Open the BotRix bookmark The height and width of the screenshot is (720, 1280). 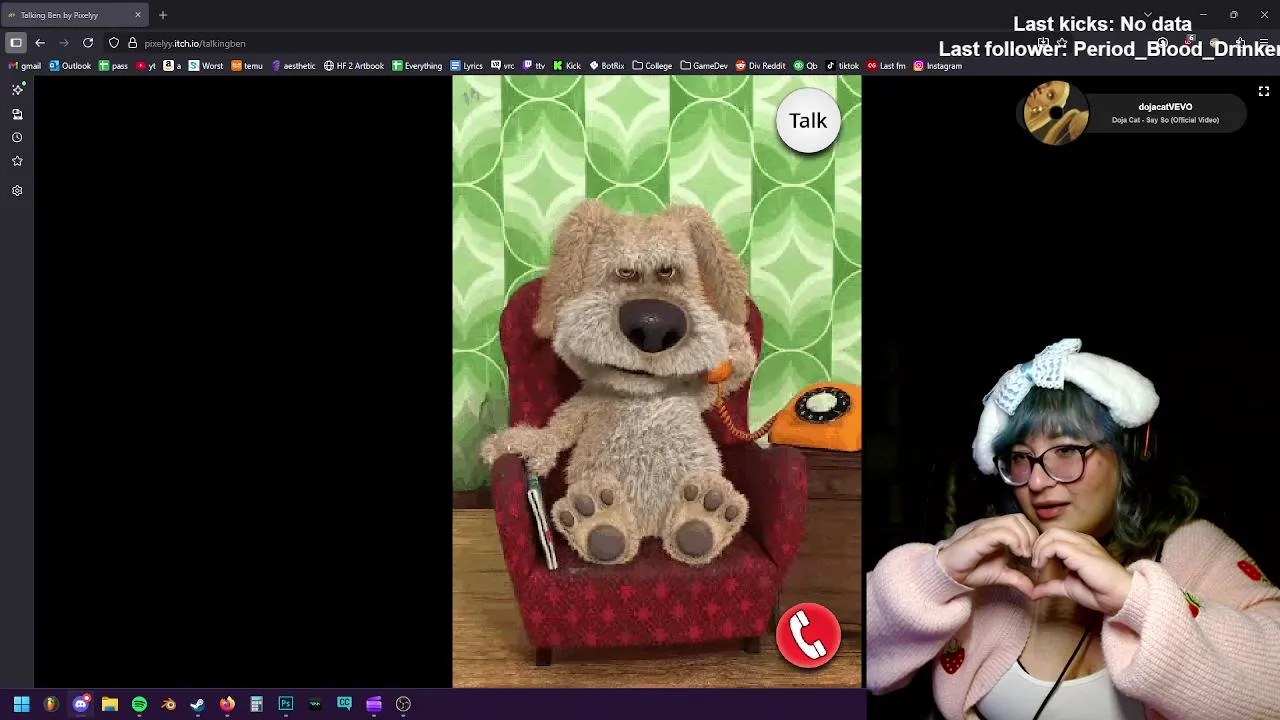[607, 66]
